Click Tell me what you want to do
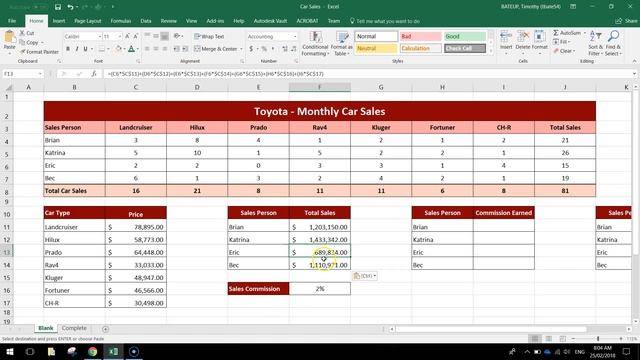The height and width of the screenshot is (360, 640). (x=385, y=21)
